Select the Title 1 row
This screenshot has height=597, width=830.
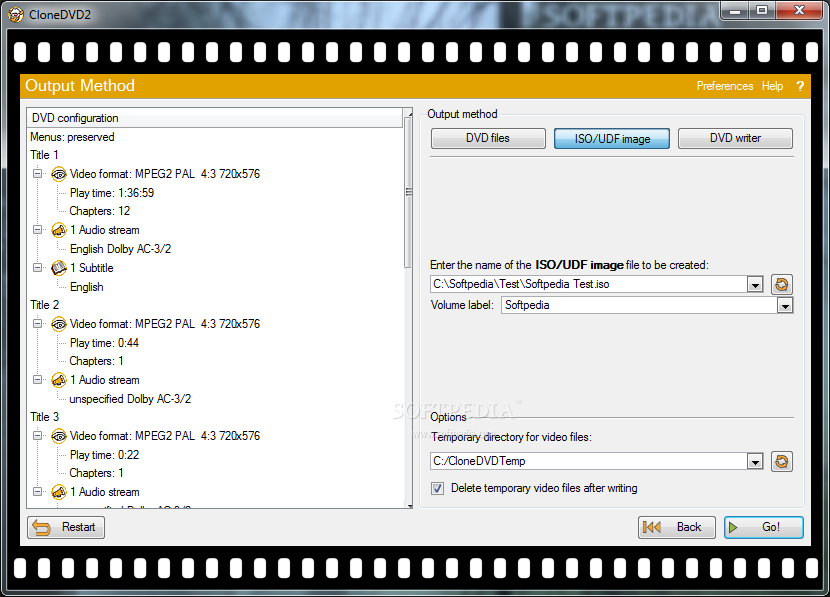point(44,155)
